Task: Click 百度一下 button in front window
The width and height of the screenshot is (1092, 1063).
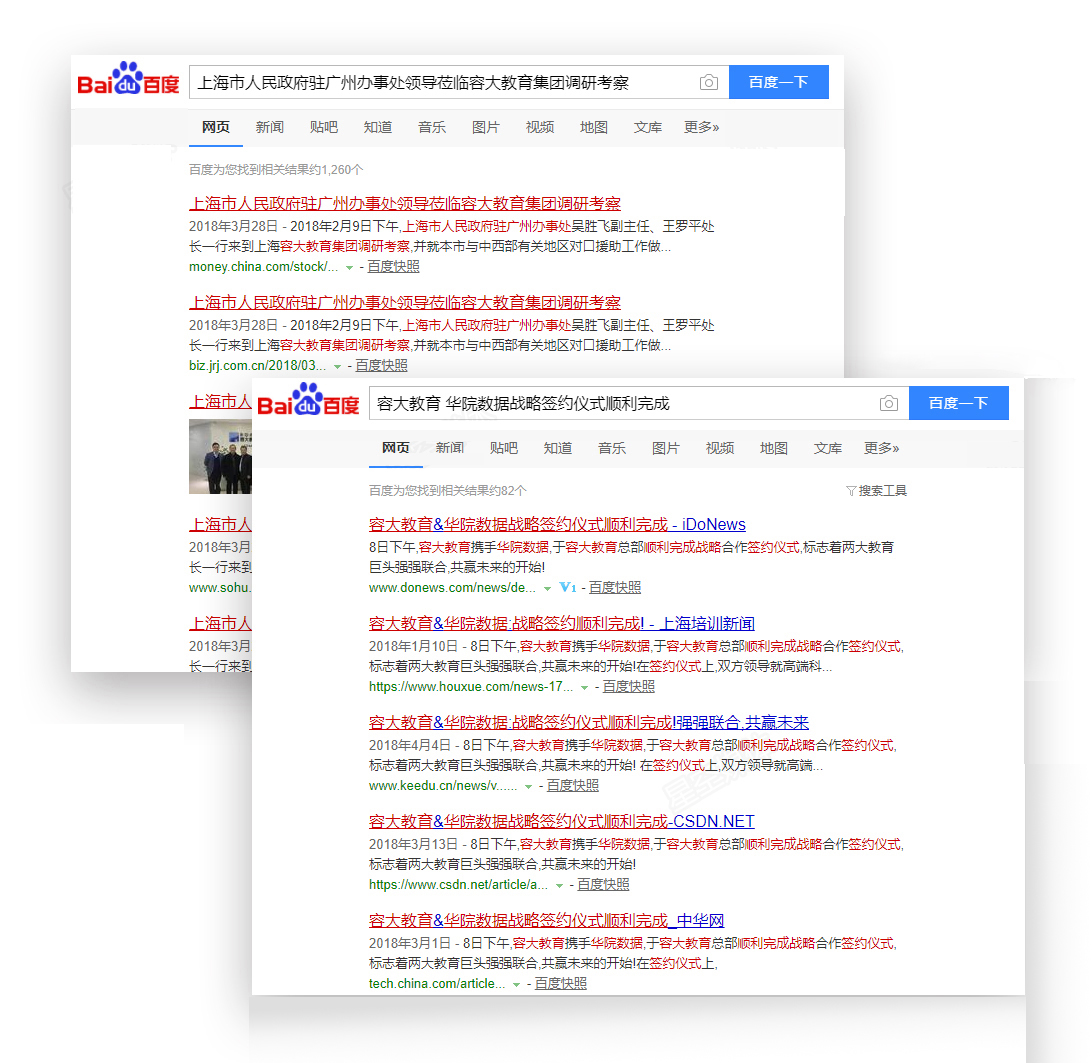Action: (x=959, y=403)
